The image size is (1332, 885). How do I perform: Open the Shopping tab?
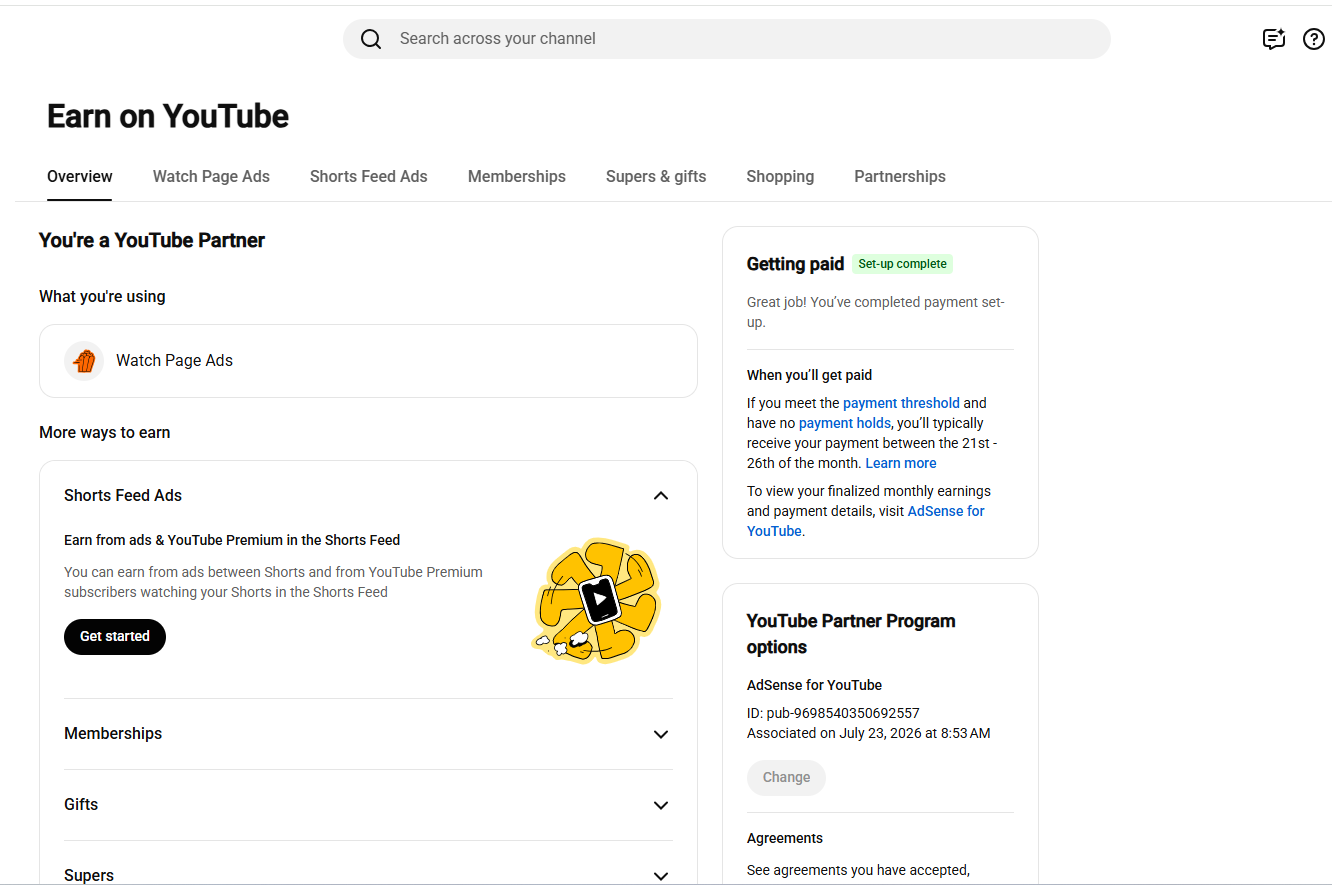tap(780, 177)
